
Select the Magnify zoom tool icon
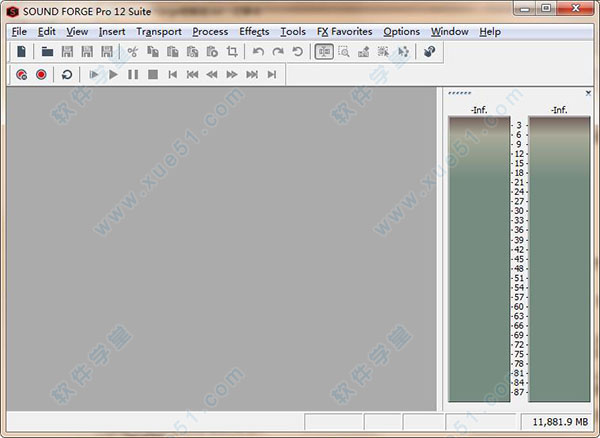[x=344, y=52]
